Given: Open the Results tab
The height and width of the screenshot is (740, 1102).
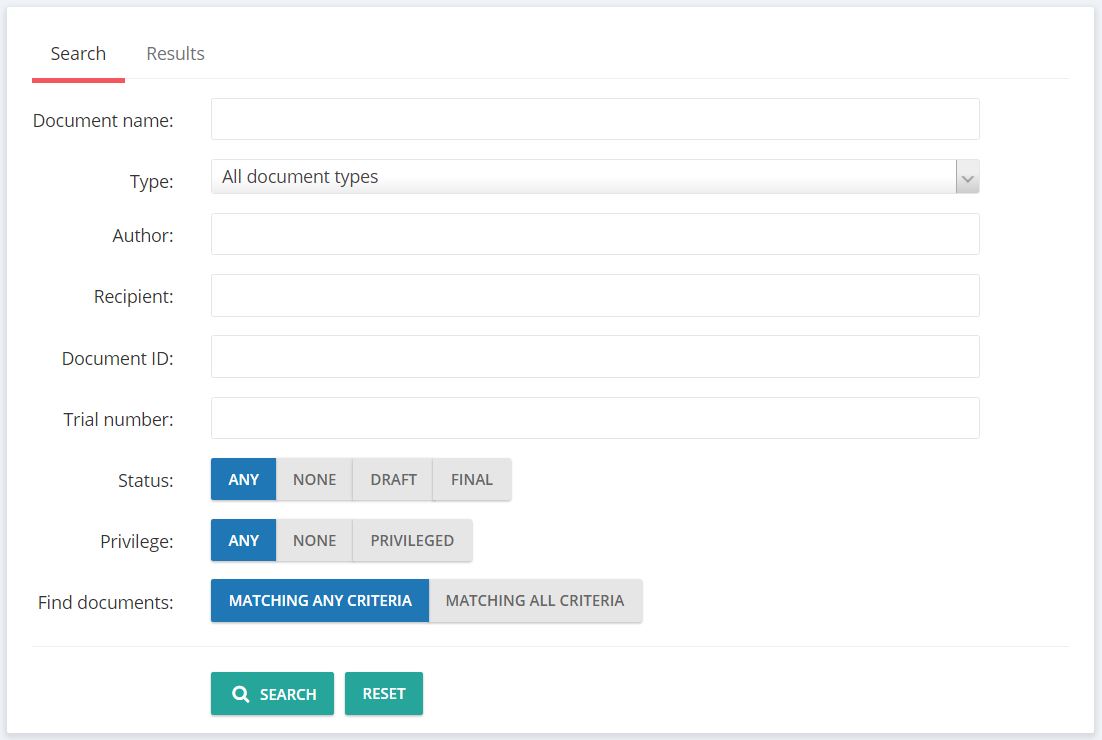Looking at the screenshot, I should click(x=175, y=54).
